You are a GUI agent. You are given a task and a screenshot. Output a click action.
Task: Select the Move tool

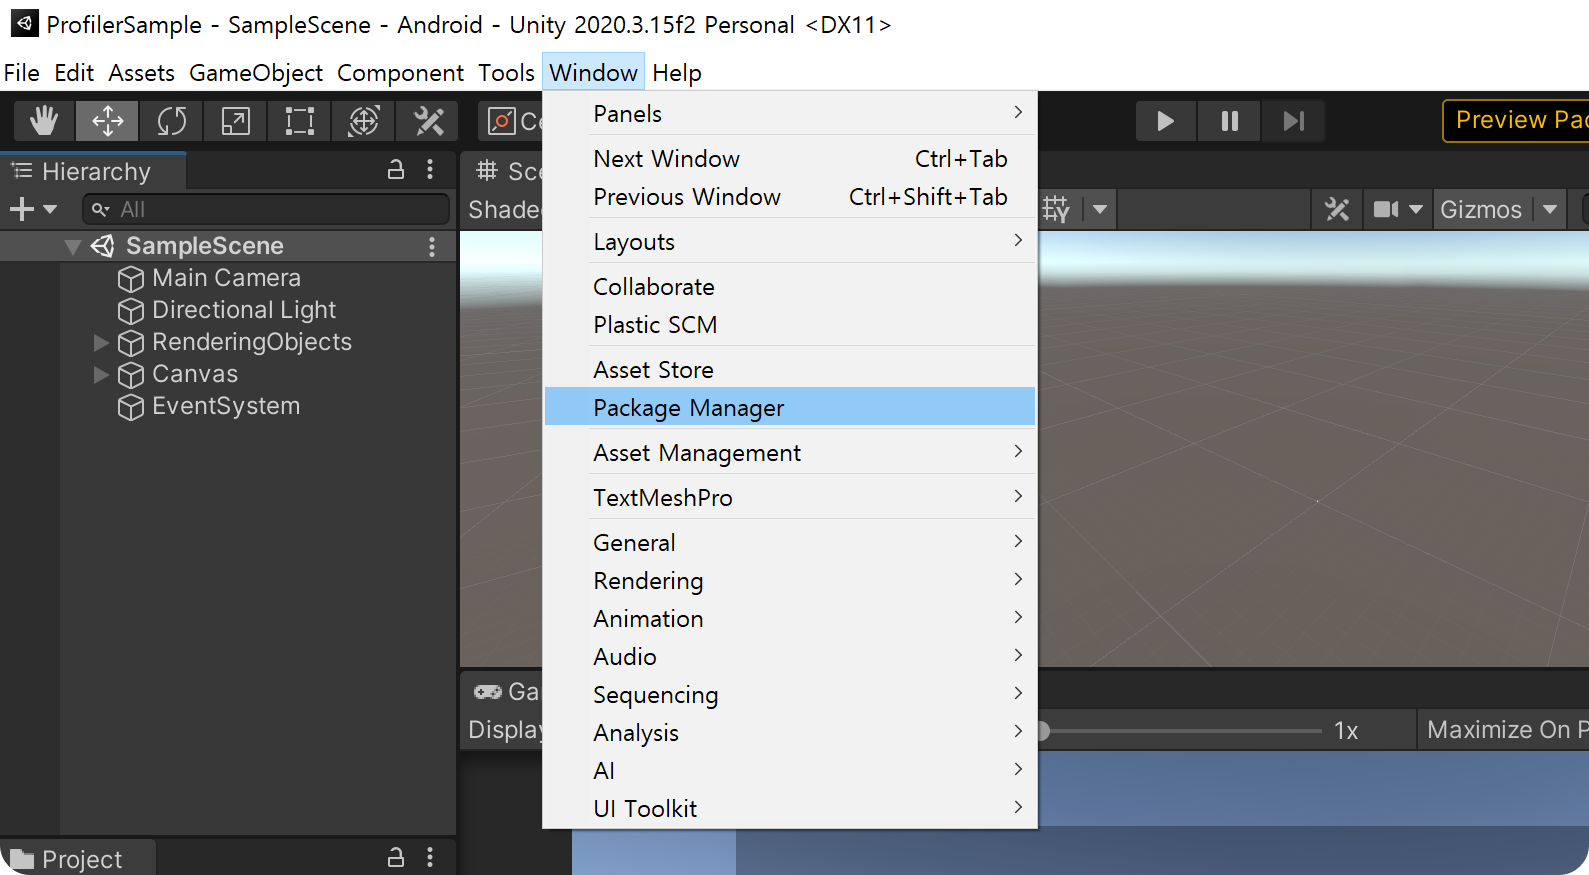pos(107,121)
